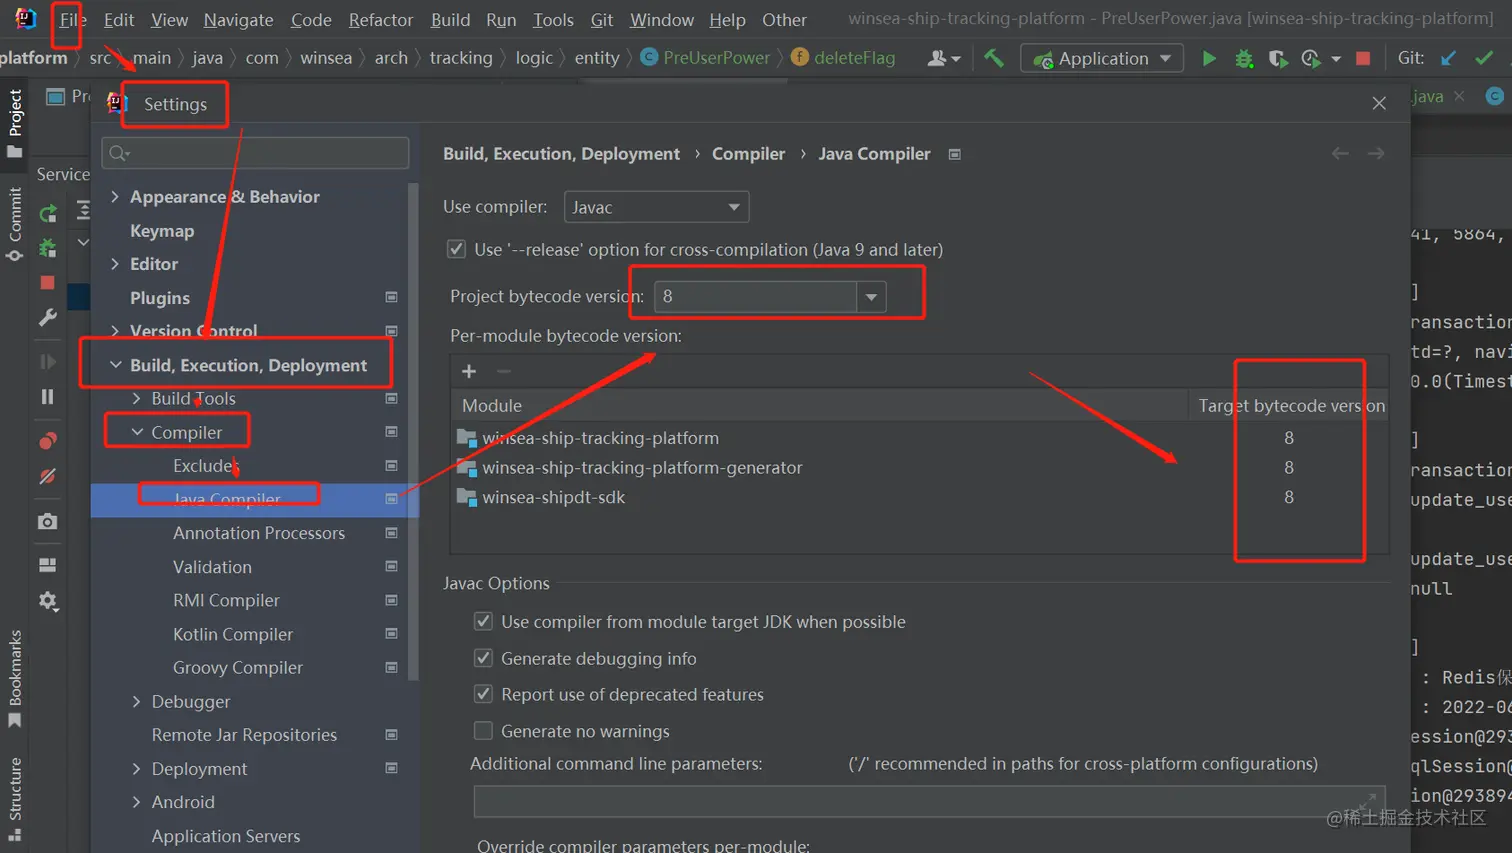Viewport: 1512px width, 853px height.
Task: Update project with the blue Git arrow
Action: tap(1448, 58)
